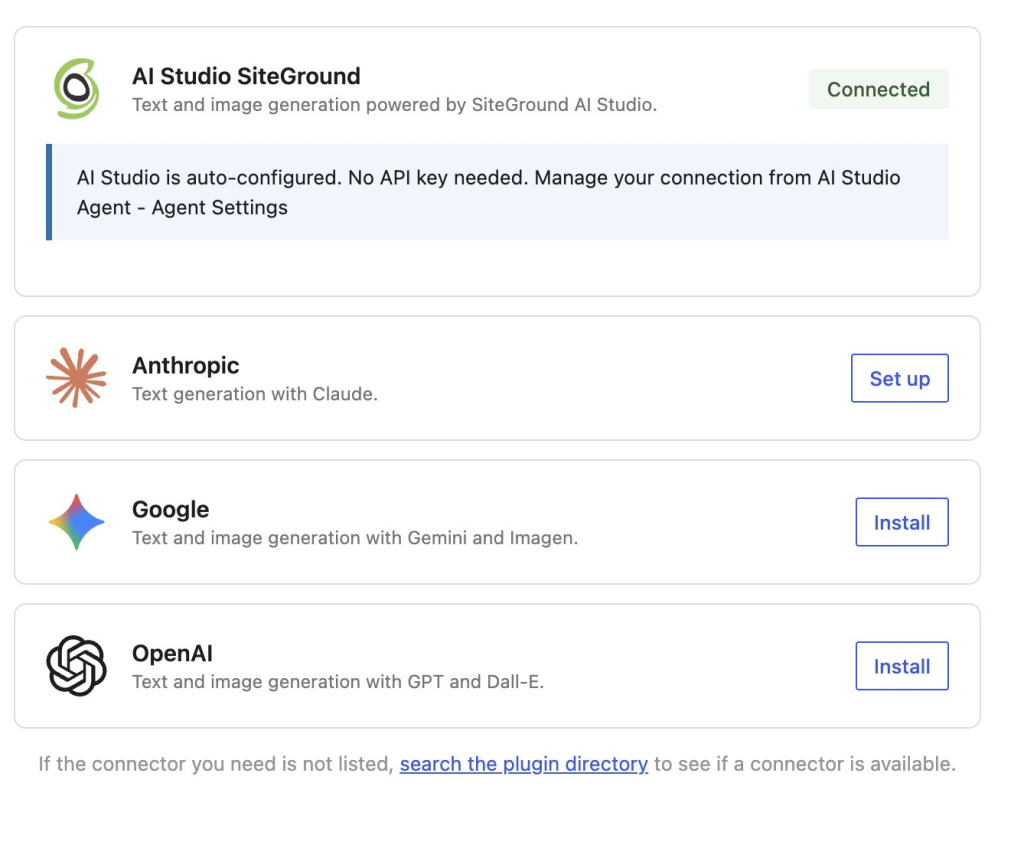Screen dimensions: 1024x845
Task: Click the OpenAI knot logo icon
Action: tap(76, 665)
